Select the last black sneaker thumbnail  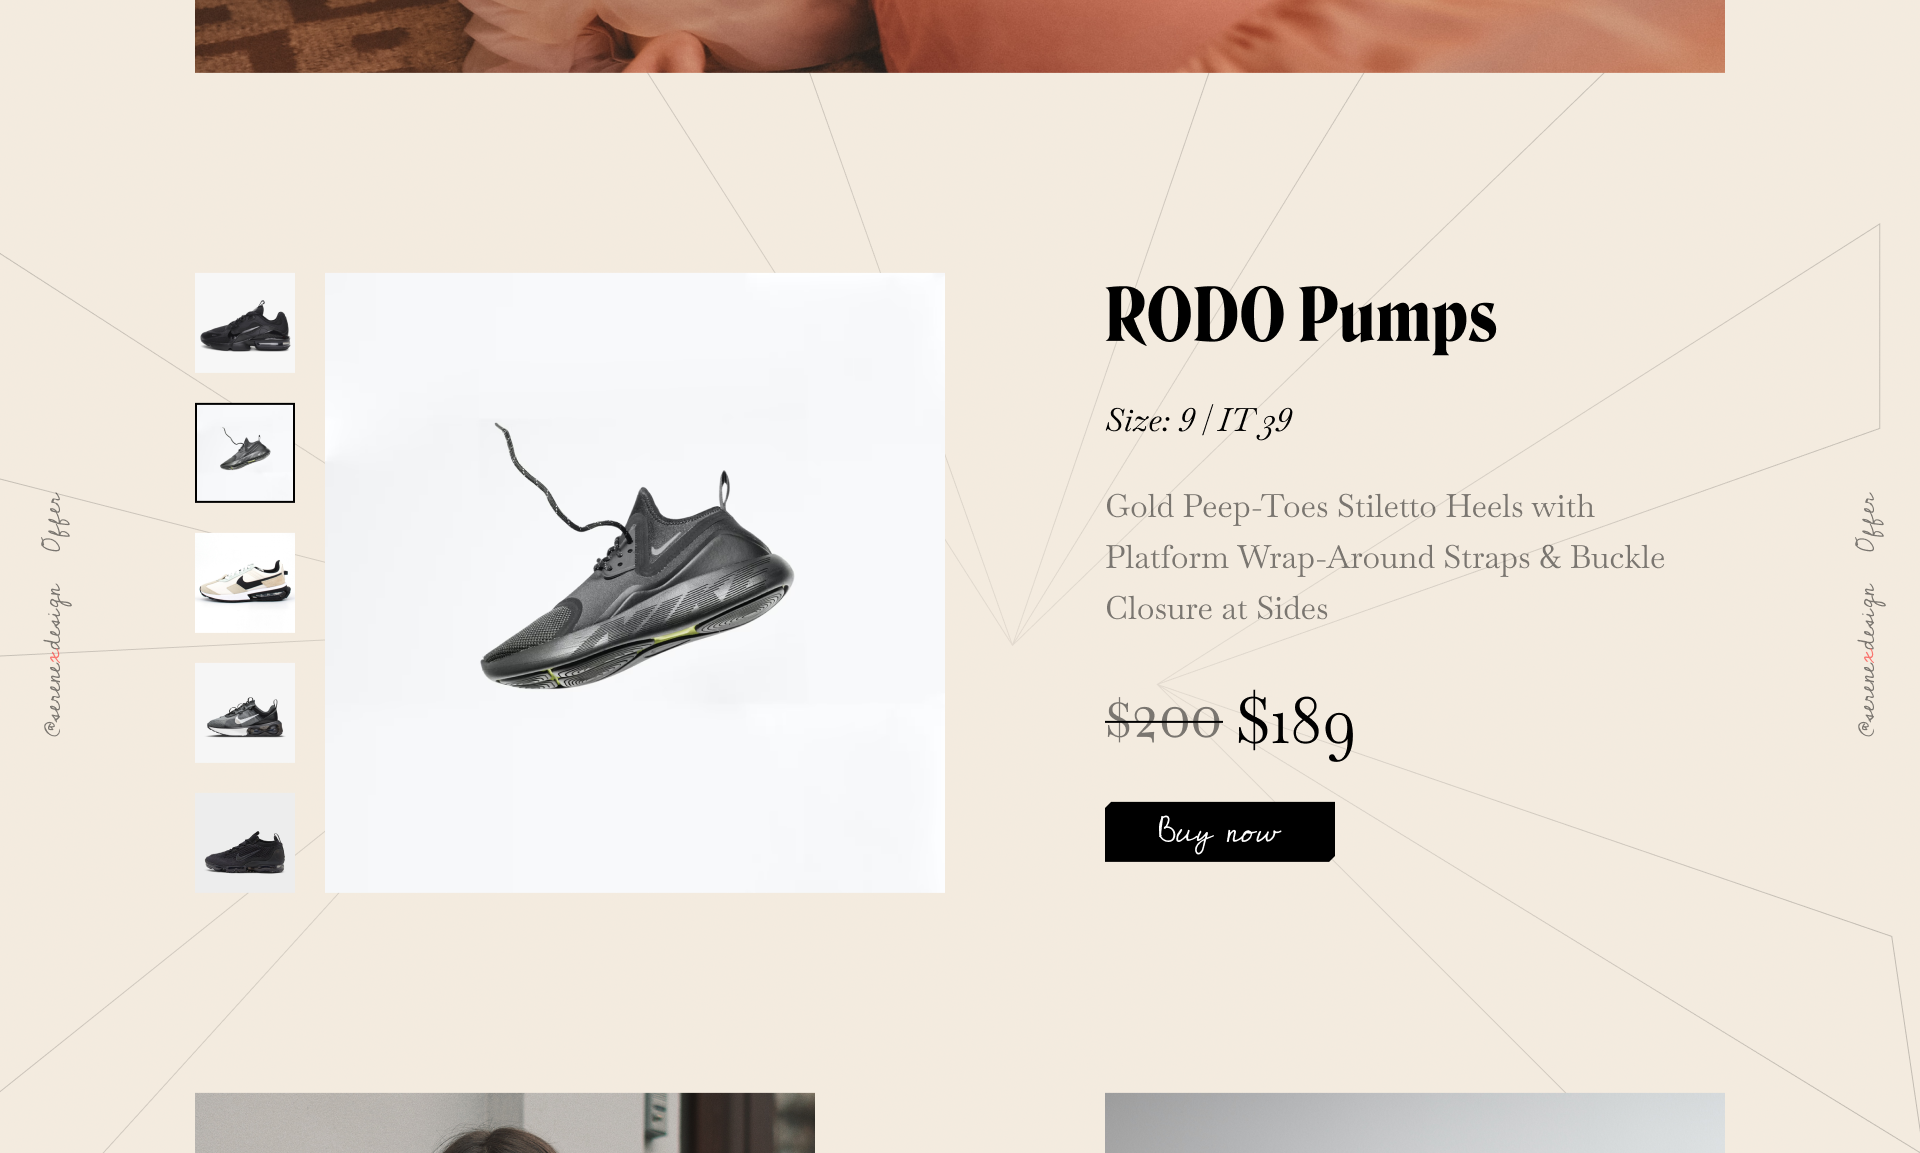[245, 843]
